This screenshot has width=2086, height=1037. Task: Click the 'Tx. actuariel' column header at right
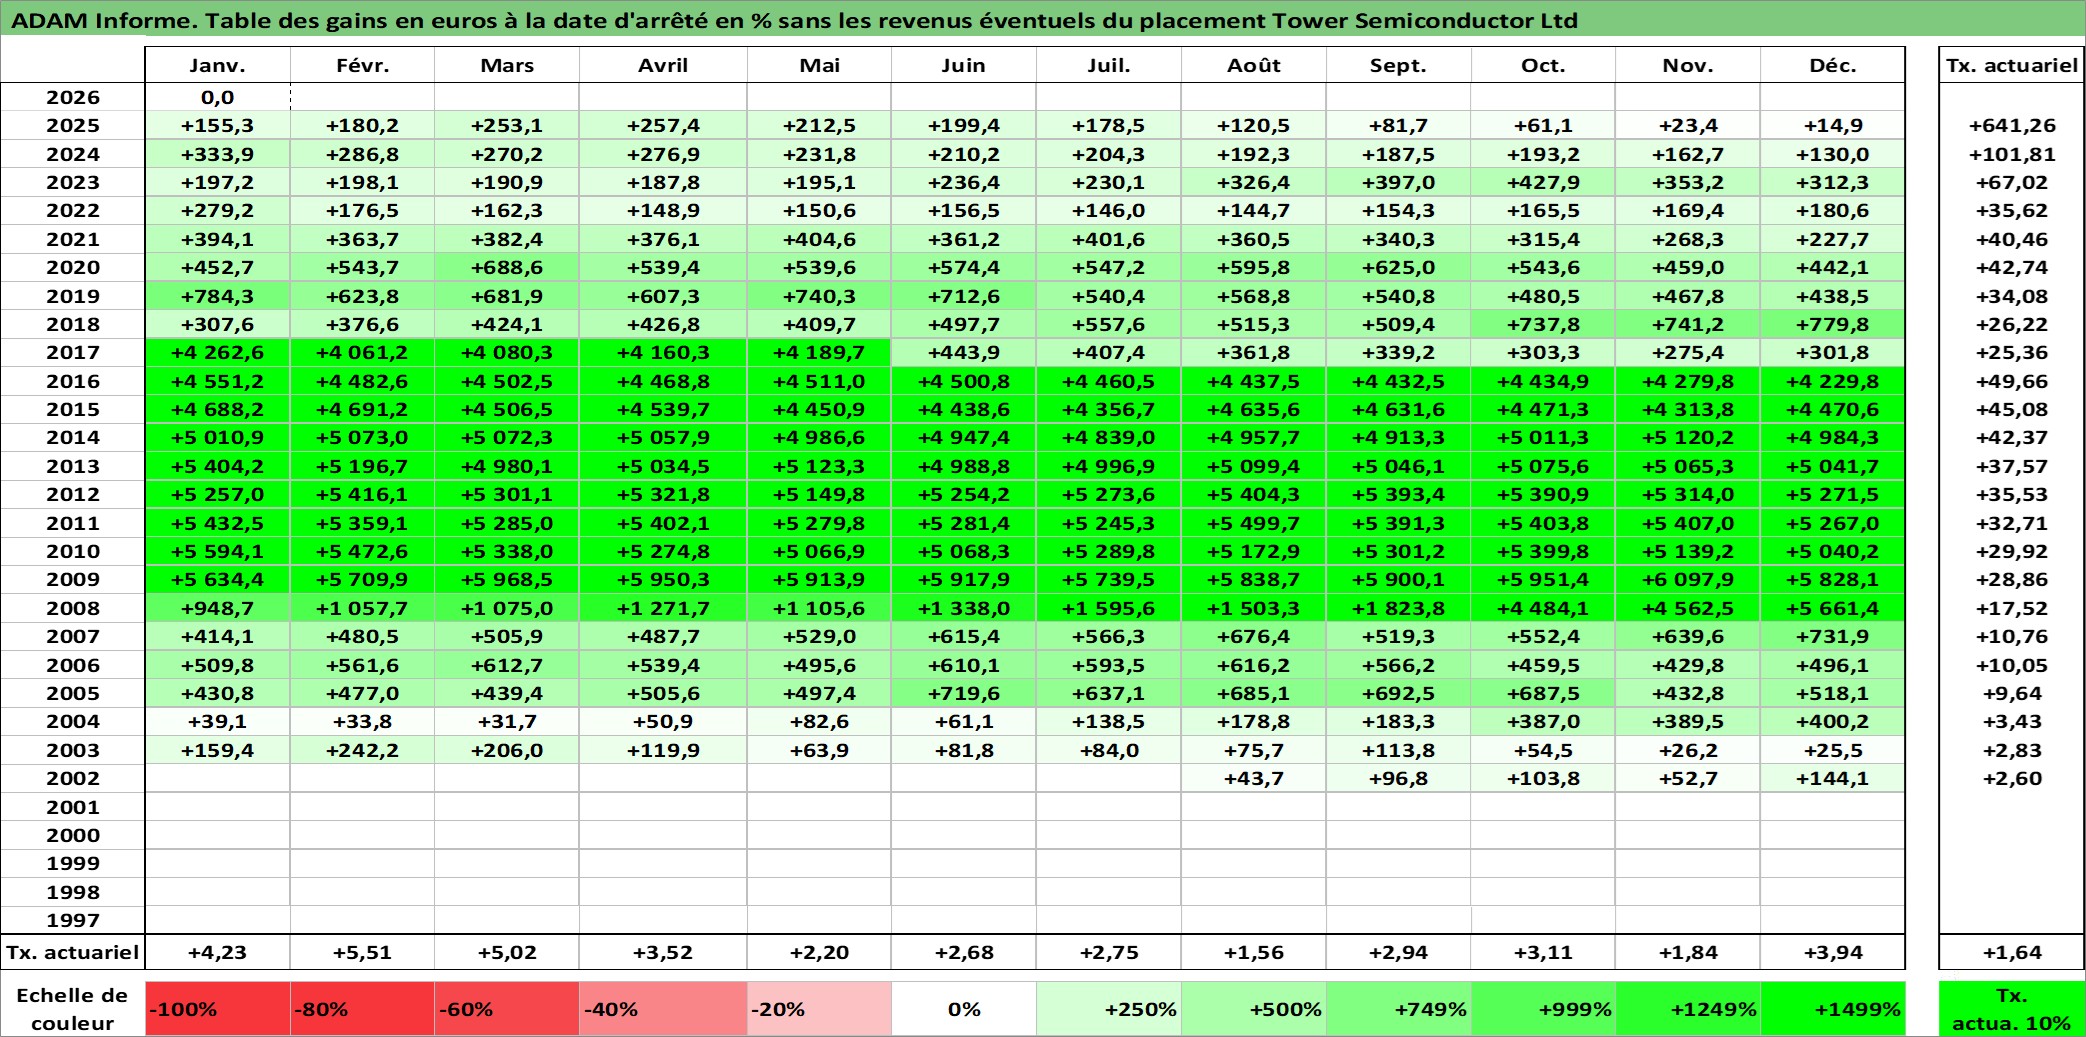click(2012, 65)
